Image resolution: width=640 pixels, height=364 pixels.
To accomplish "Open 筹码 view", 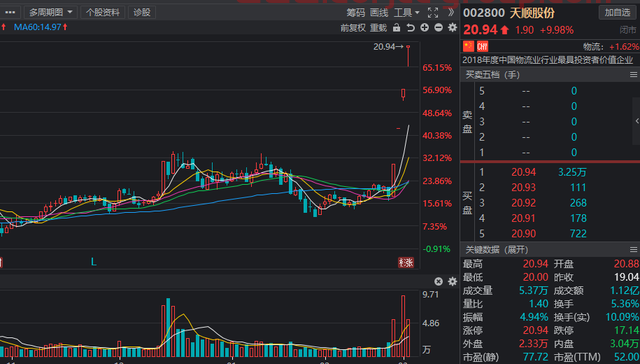I will 356,13.
